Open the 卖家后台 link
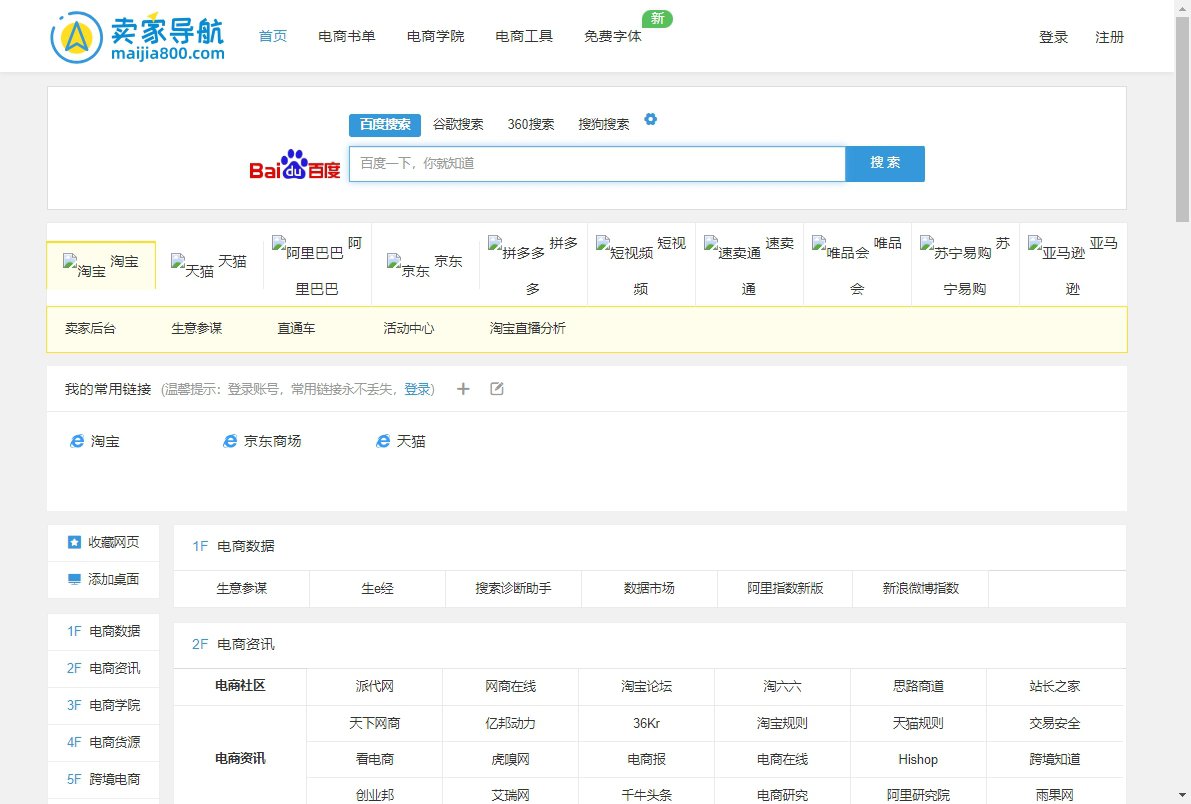 point(90,328)
